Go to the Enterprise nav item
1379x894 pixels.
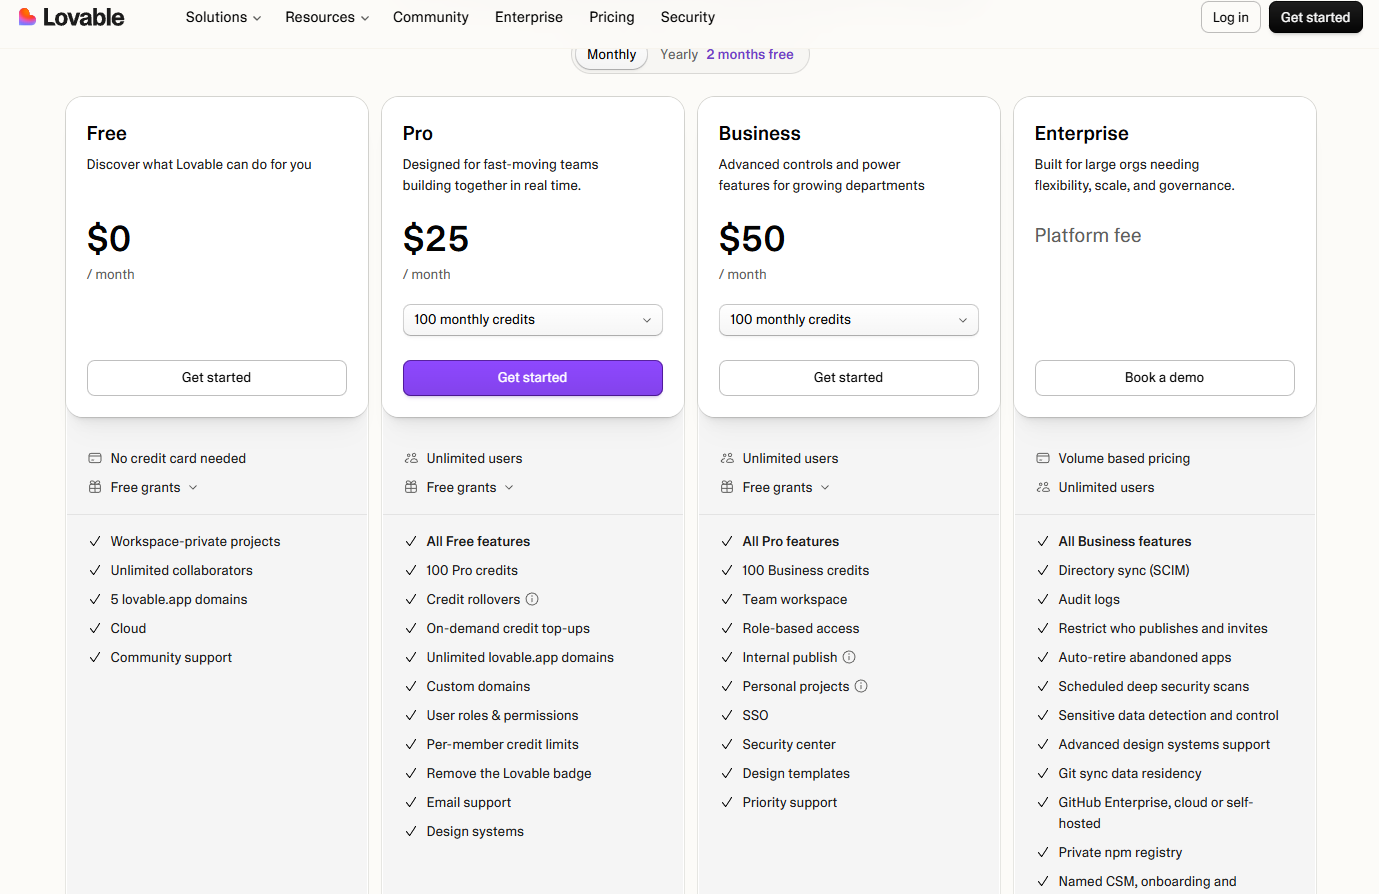pos(529,17)
